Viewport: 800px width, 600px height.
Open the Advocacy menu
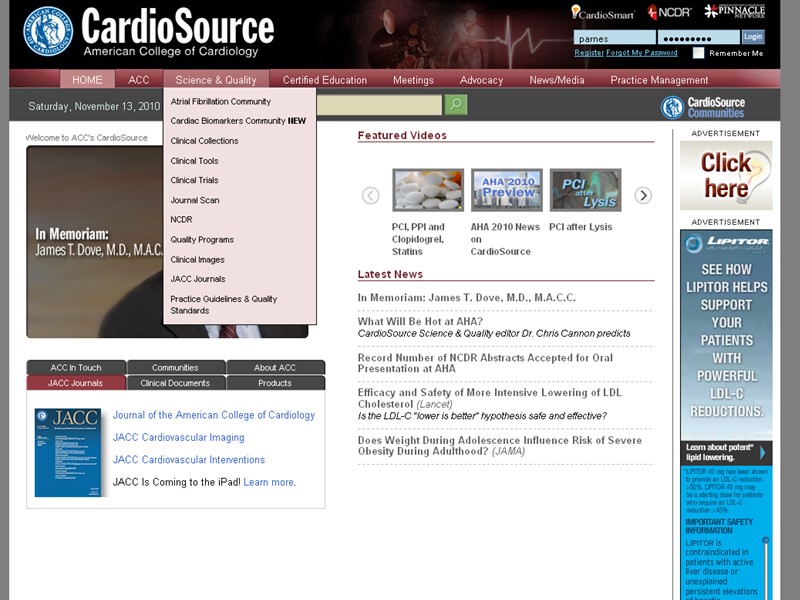click(481, 80)
